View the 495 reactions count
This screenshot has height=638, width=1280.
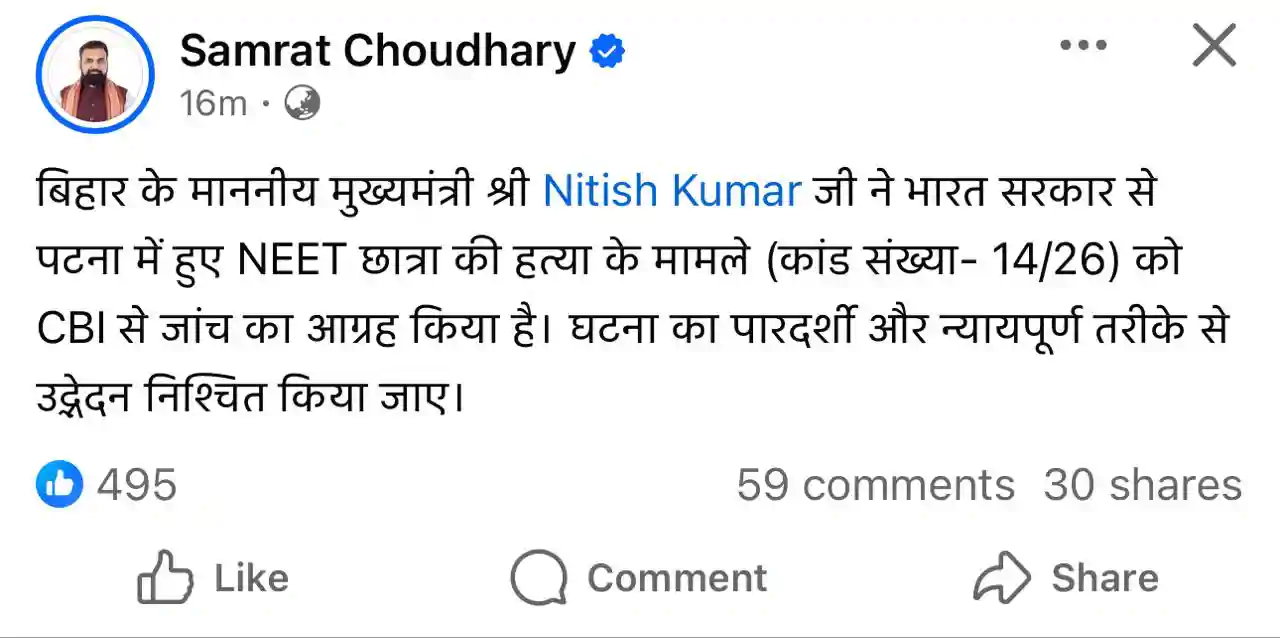point(136,485)
